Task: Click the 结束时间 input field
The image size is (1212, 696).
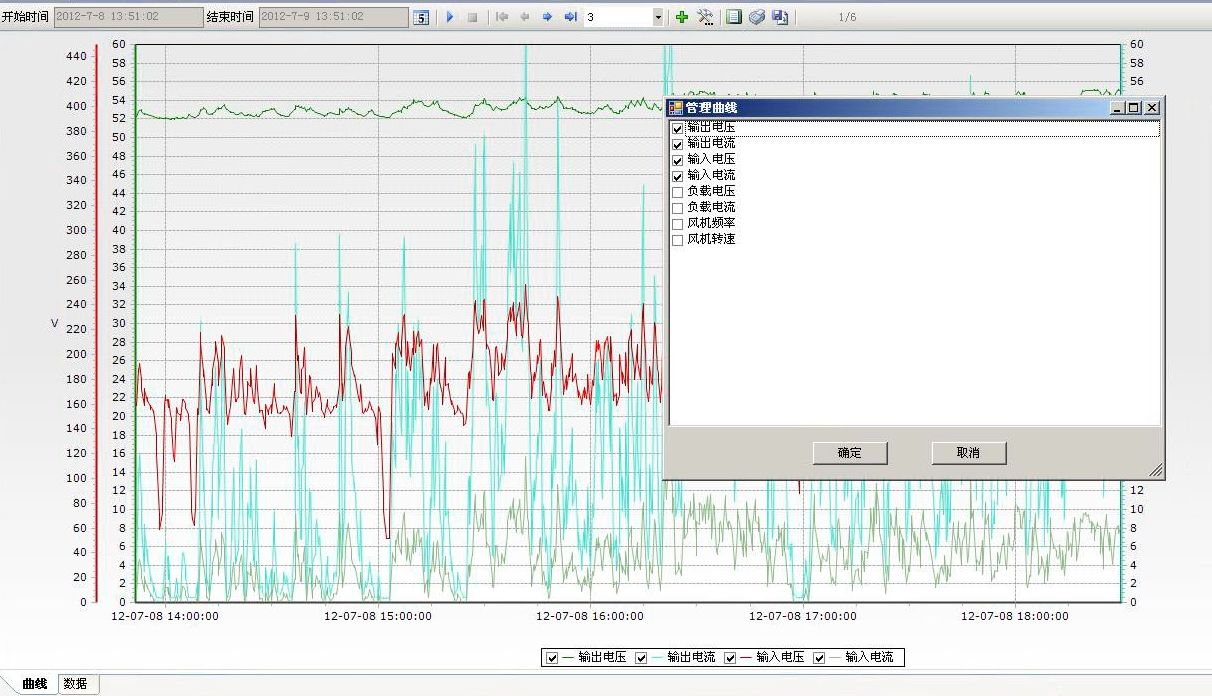Action: pyautogui.click(x=333, y=17)
